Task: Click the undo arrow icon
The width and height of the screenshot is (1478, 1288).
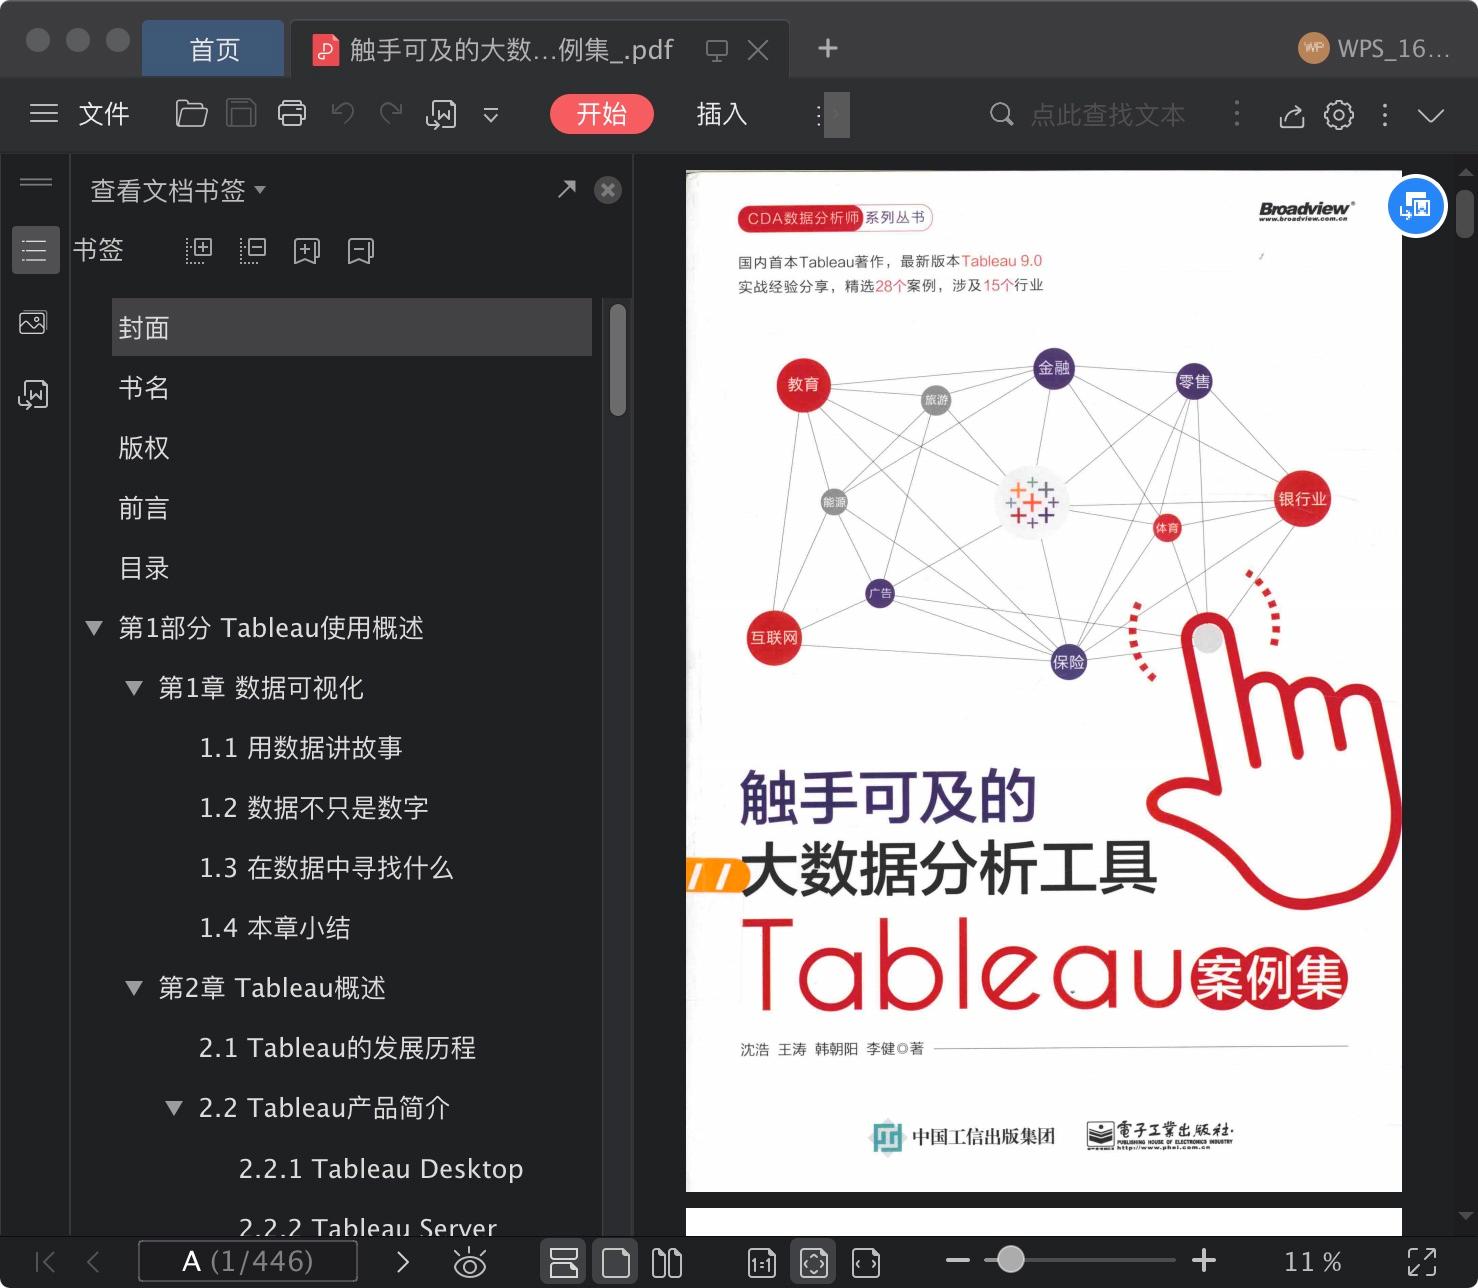Action: (343, 114)
